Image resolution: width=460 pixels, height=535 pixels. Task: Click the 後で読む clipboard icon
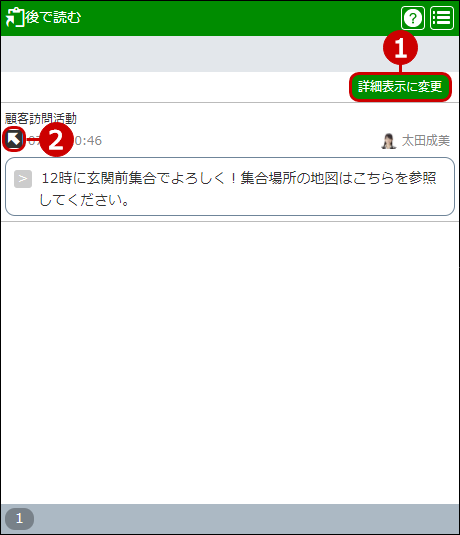point(15,17)
